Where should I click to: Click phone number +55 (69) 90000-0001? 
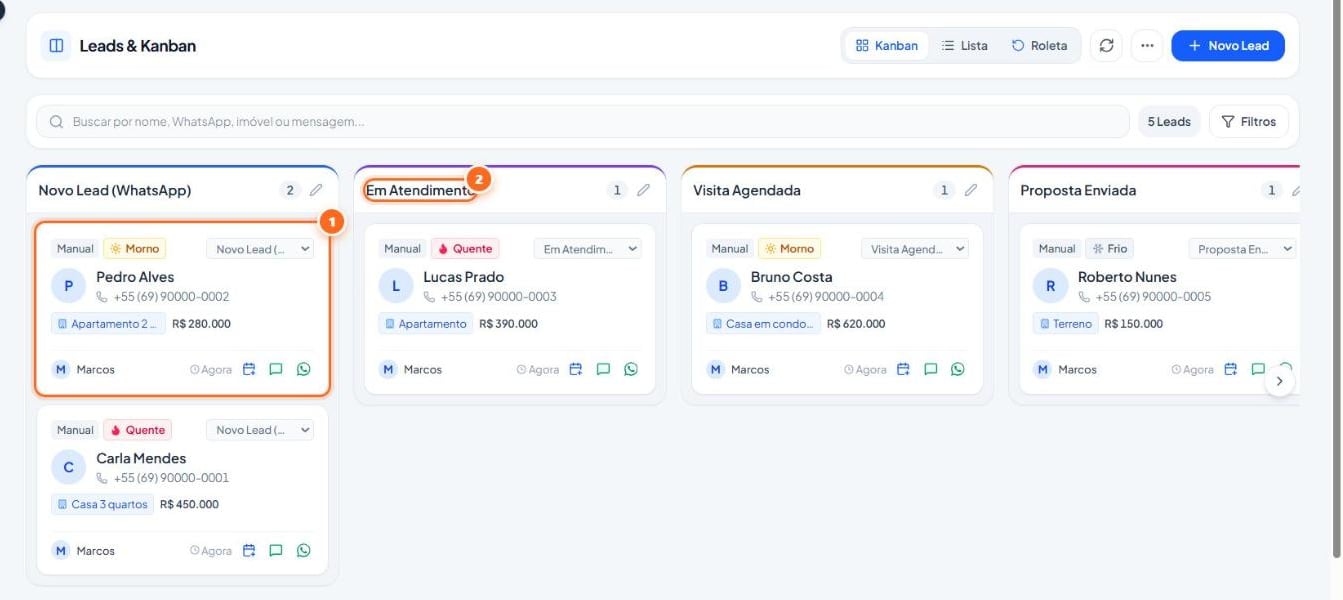click(171, 478)
